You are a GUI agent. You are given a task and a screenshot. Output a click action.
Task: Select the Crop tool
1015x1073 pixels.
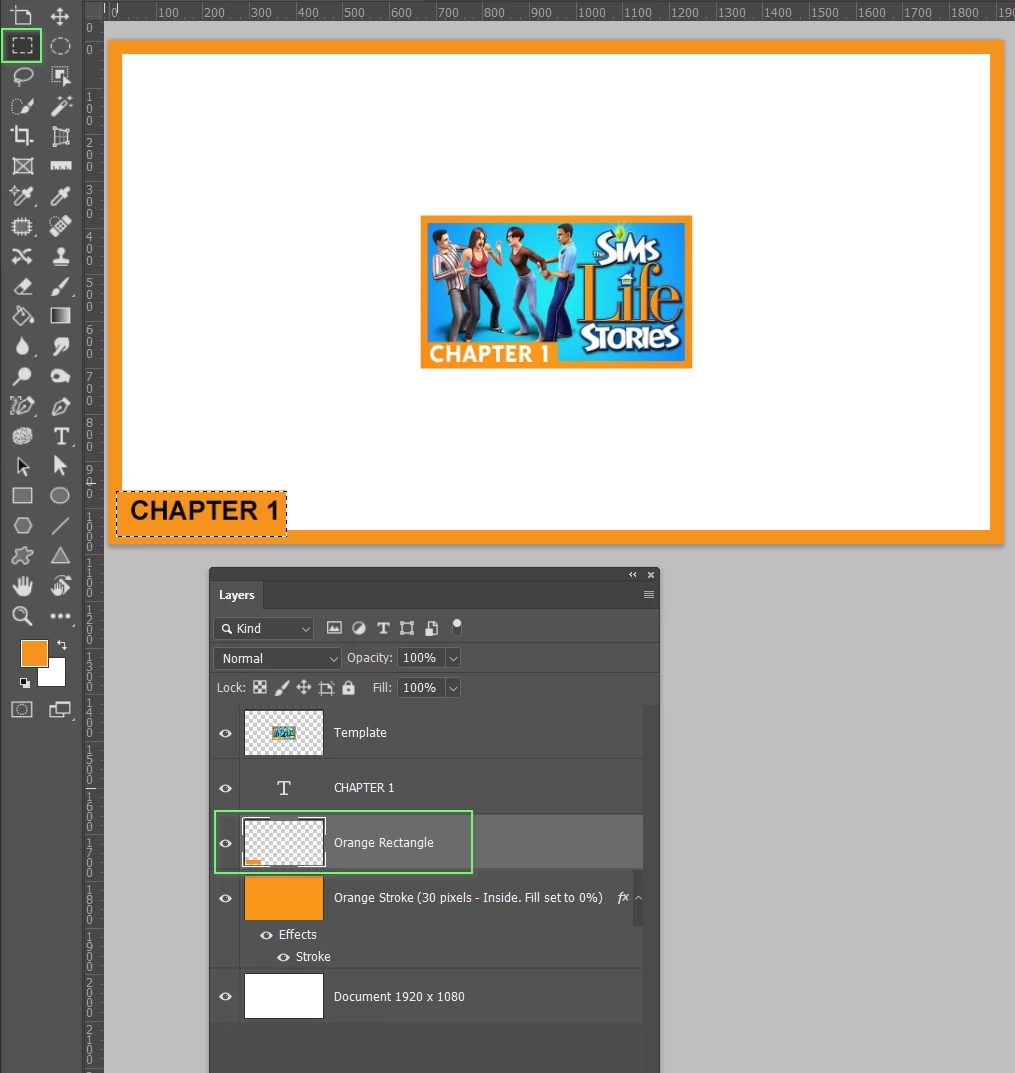[x=22, y=136]
